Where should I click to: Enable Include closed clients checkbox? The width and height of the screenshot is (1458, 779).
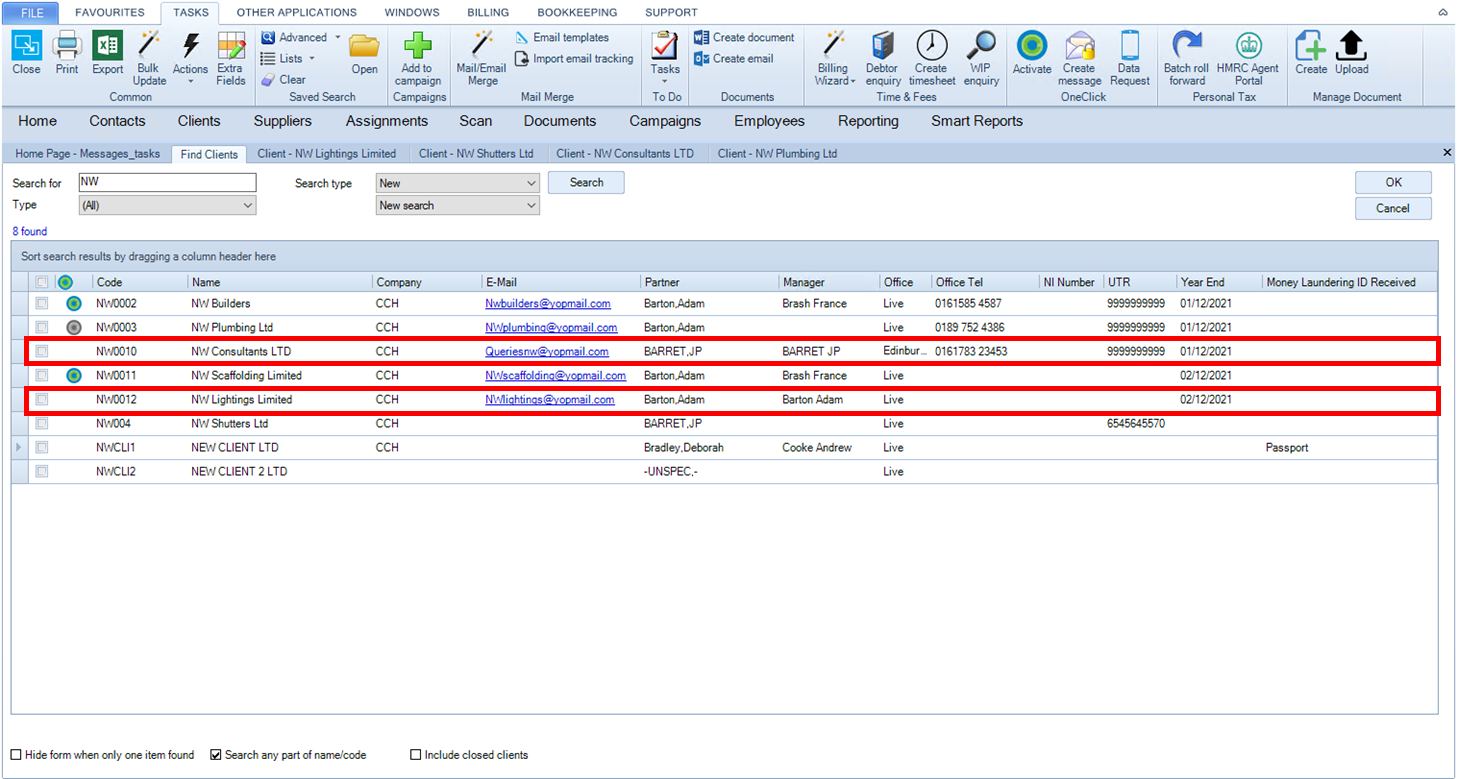click(x=416, y=755)
